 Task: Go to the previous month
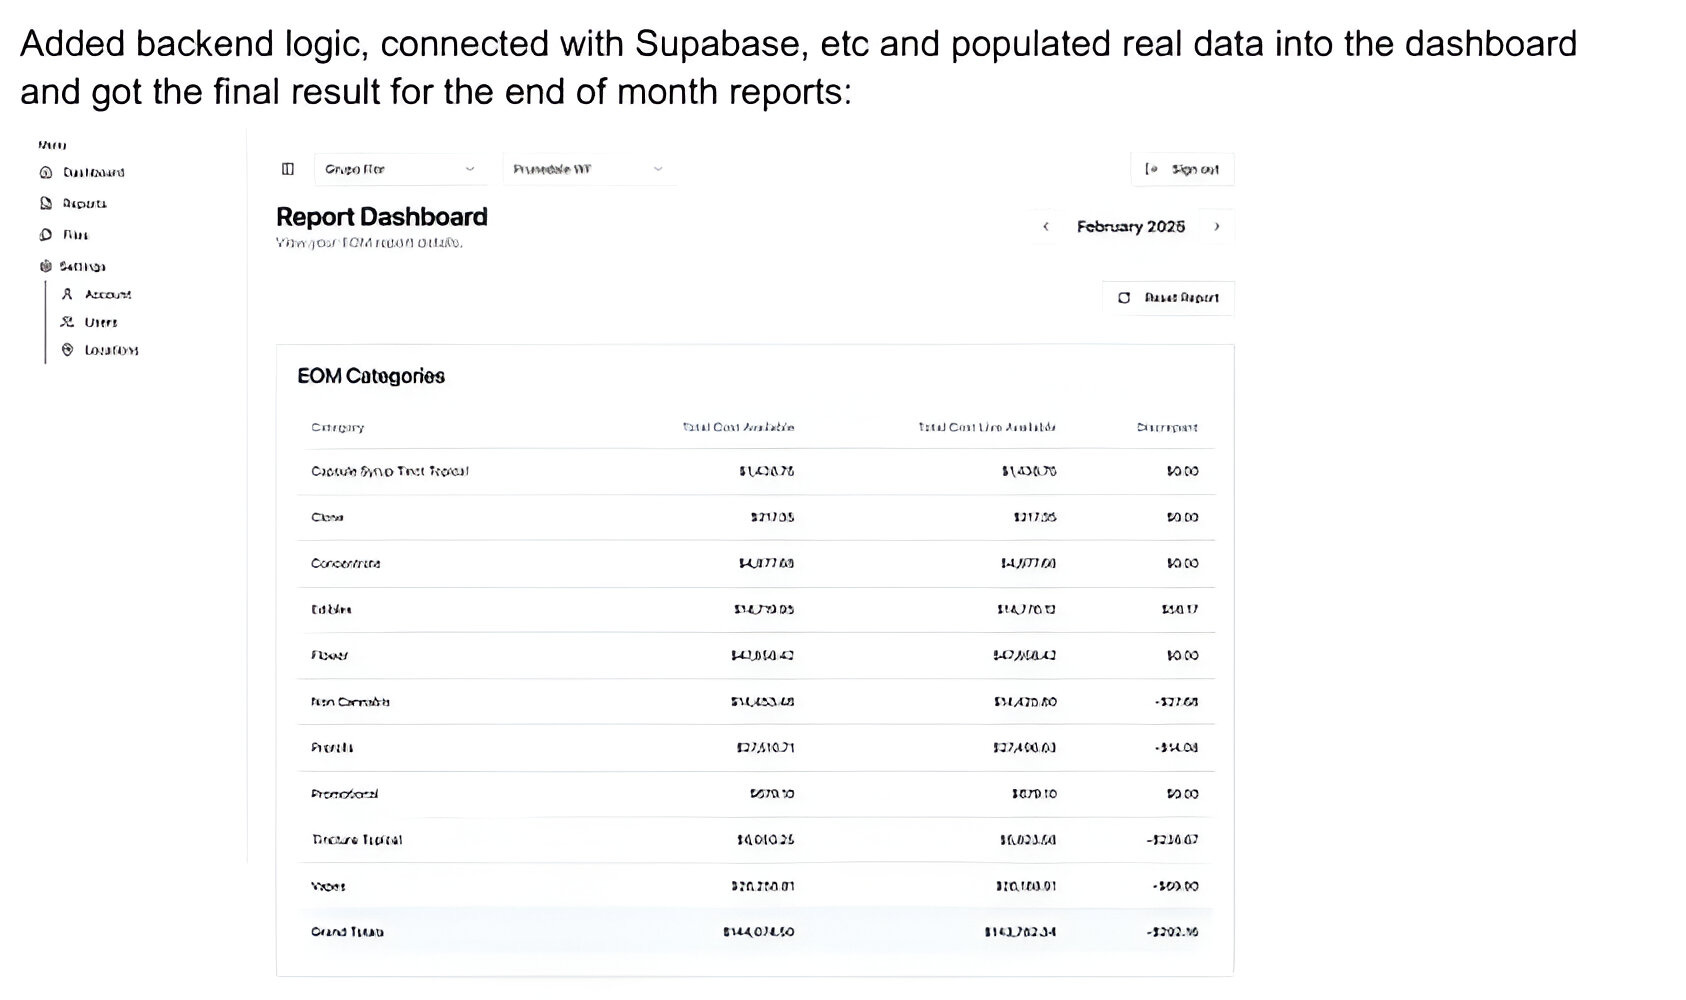(x=1046, y=227)
